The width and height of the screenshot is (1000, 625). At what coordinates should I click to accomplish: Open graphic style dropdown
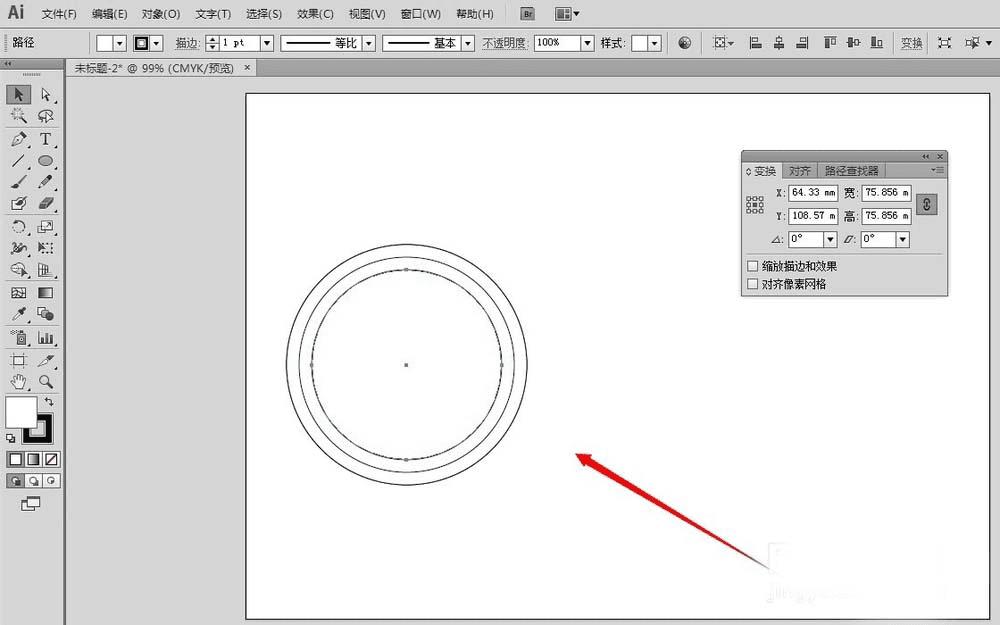tap(655, 43)
